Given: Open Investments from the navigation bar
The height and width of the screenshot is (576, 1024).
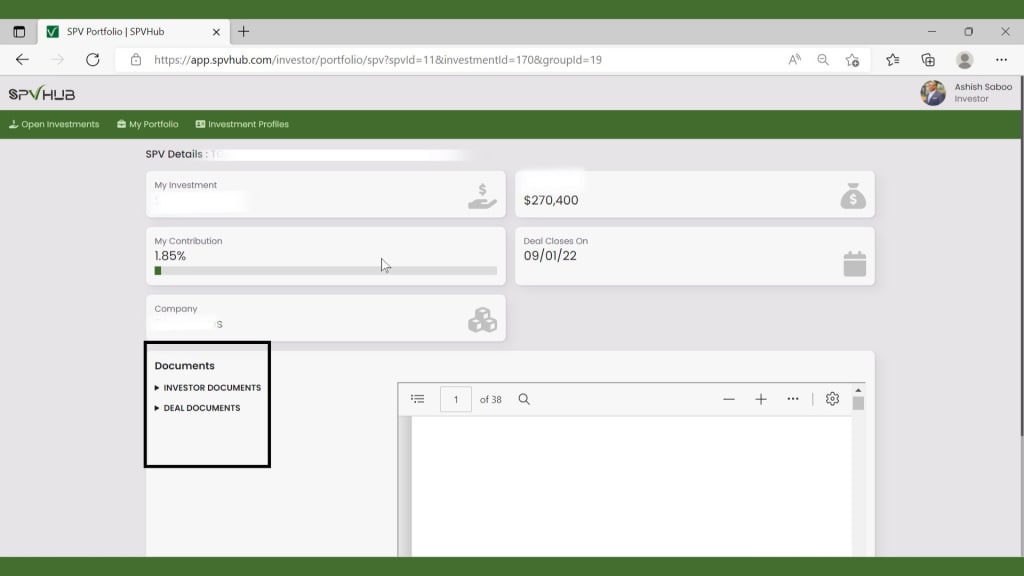Looking at the screenshot, I should [x=54, y=124].
